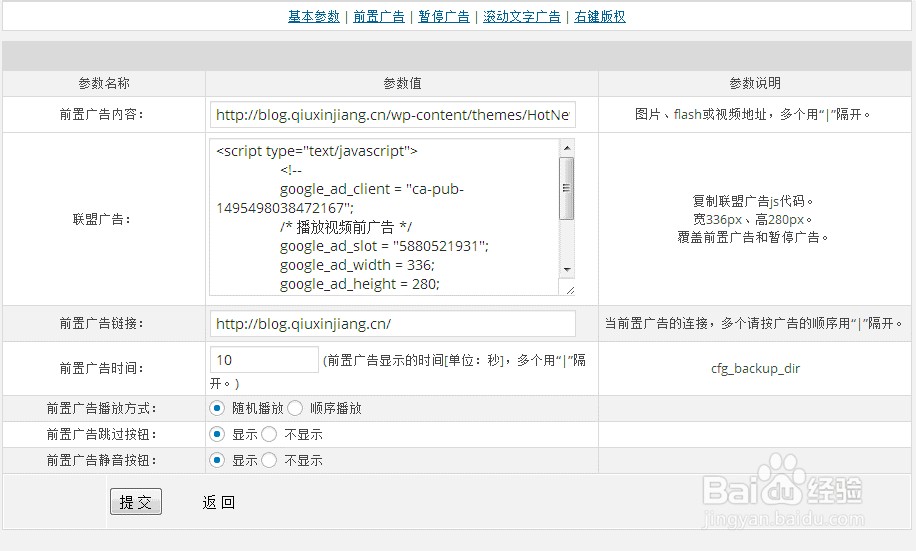Click inside the 联盟广告 script textarea

[x=384, y=217]
